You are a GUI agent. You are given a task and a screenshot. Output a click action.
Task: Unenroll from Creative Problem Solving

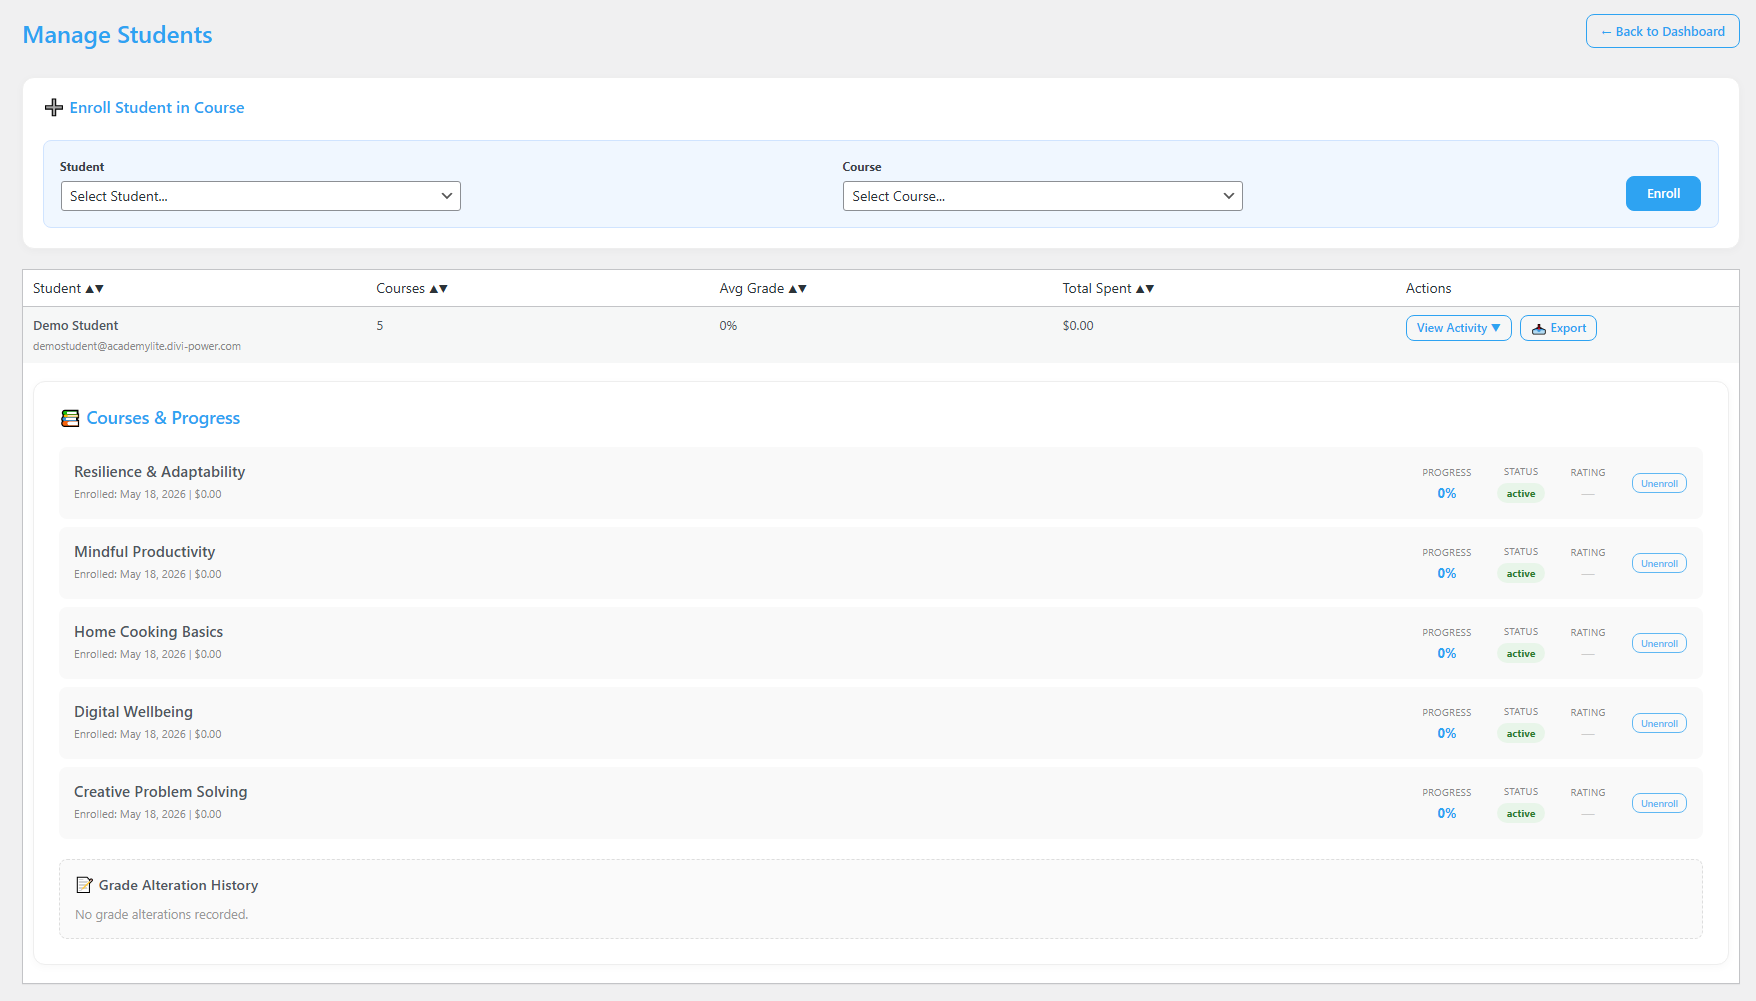pyautogui.click(x=1659, y=804)
